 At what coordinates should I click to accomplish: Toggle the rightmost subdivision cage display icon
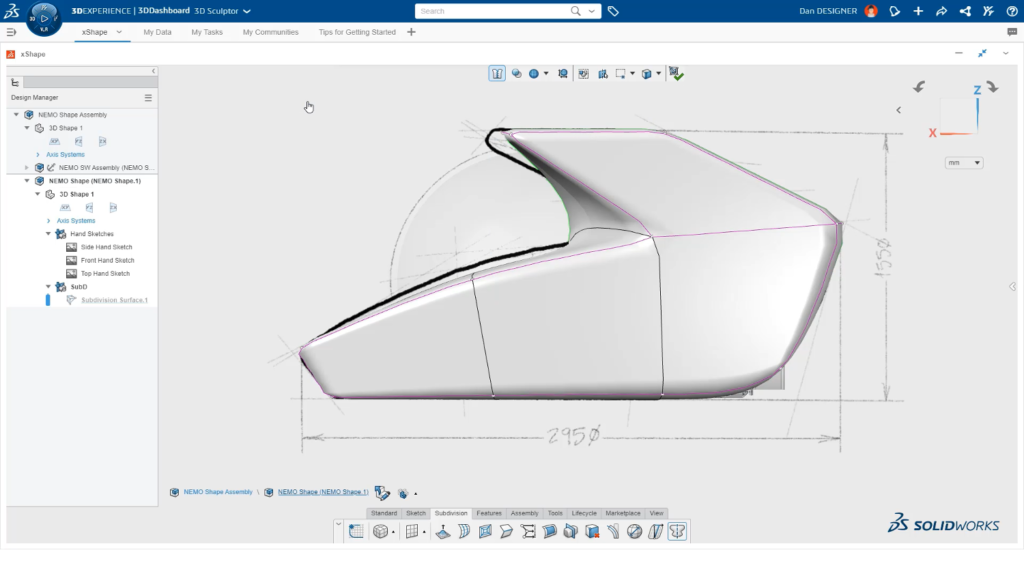[678, 531]
